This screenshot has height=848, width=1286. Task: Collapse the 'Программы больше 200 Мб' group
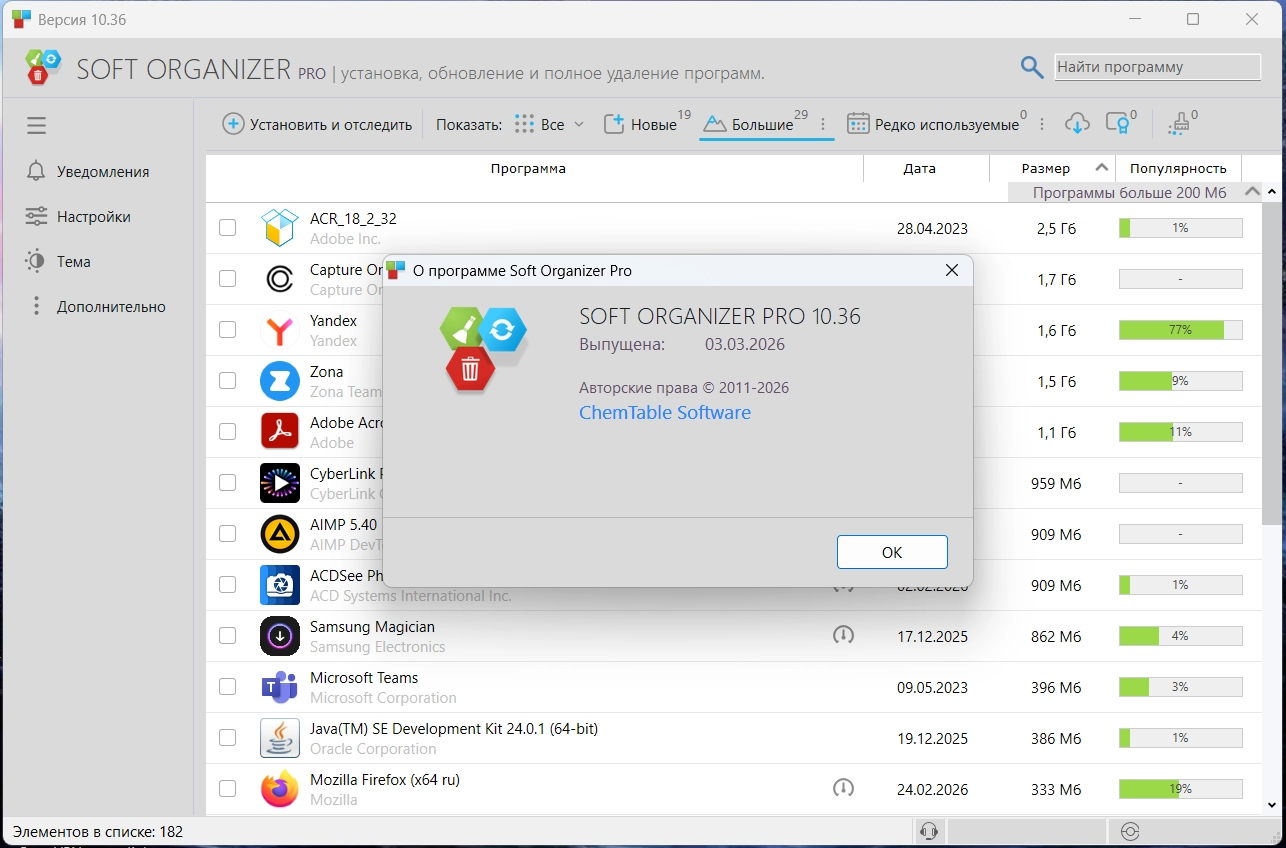(1251, 192)
